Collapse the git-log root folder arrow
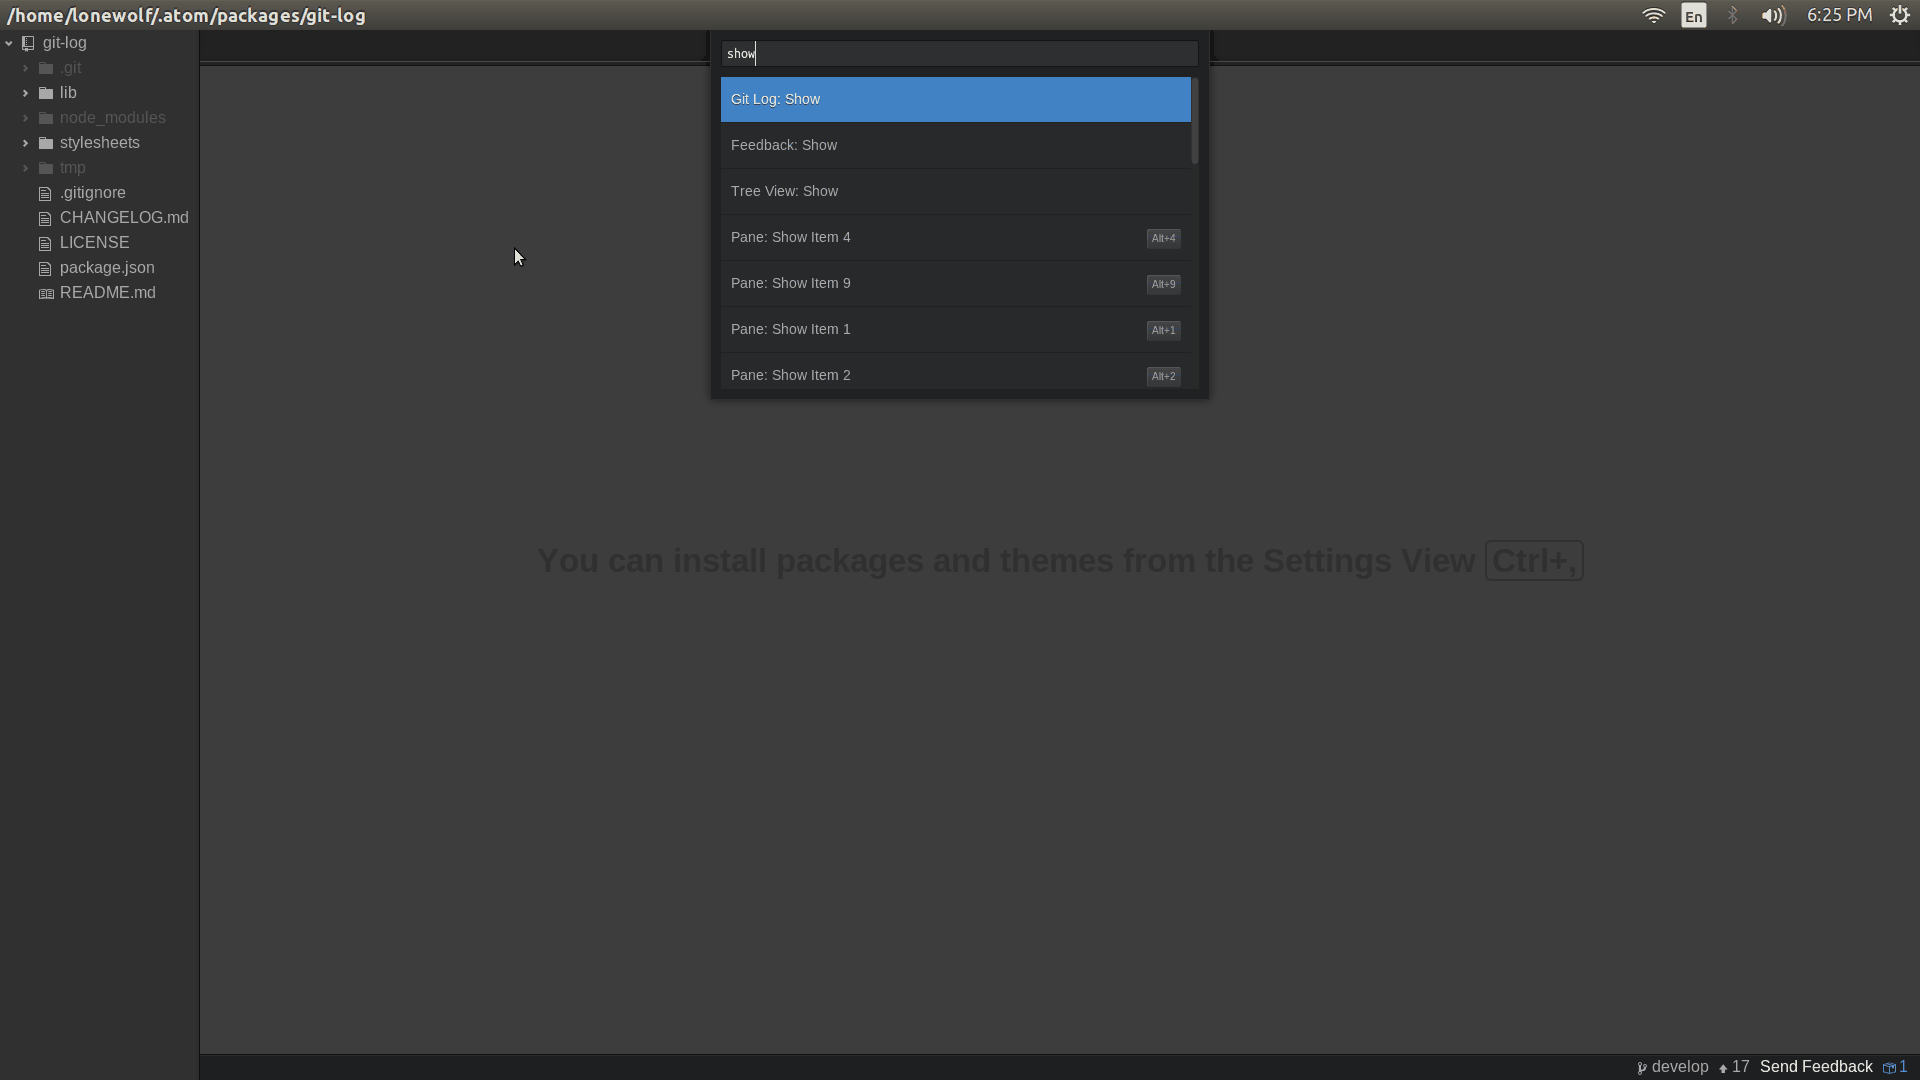 click(x=9, y=43)
